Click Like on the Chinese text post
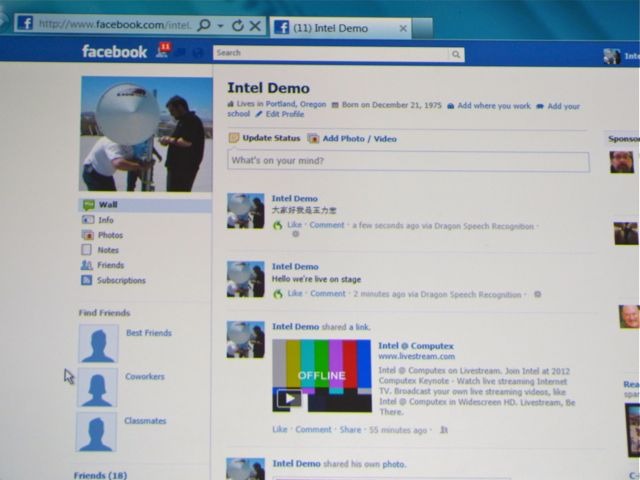Image resolution: width=640 pixels, height=480 pixels. click(x=294, y=225)
